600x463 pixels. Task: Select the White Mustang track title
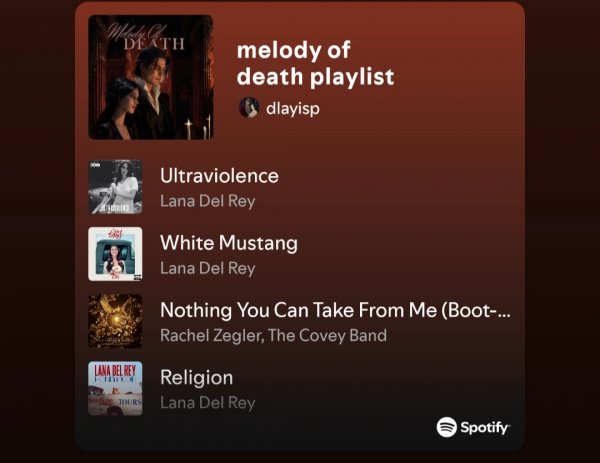(x=229, y=243)
